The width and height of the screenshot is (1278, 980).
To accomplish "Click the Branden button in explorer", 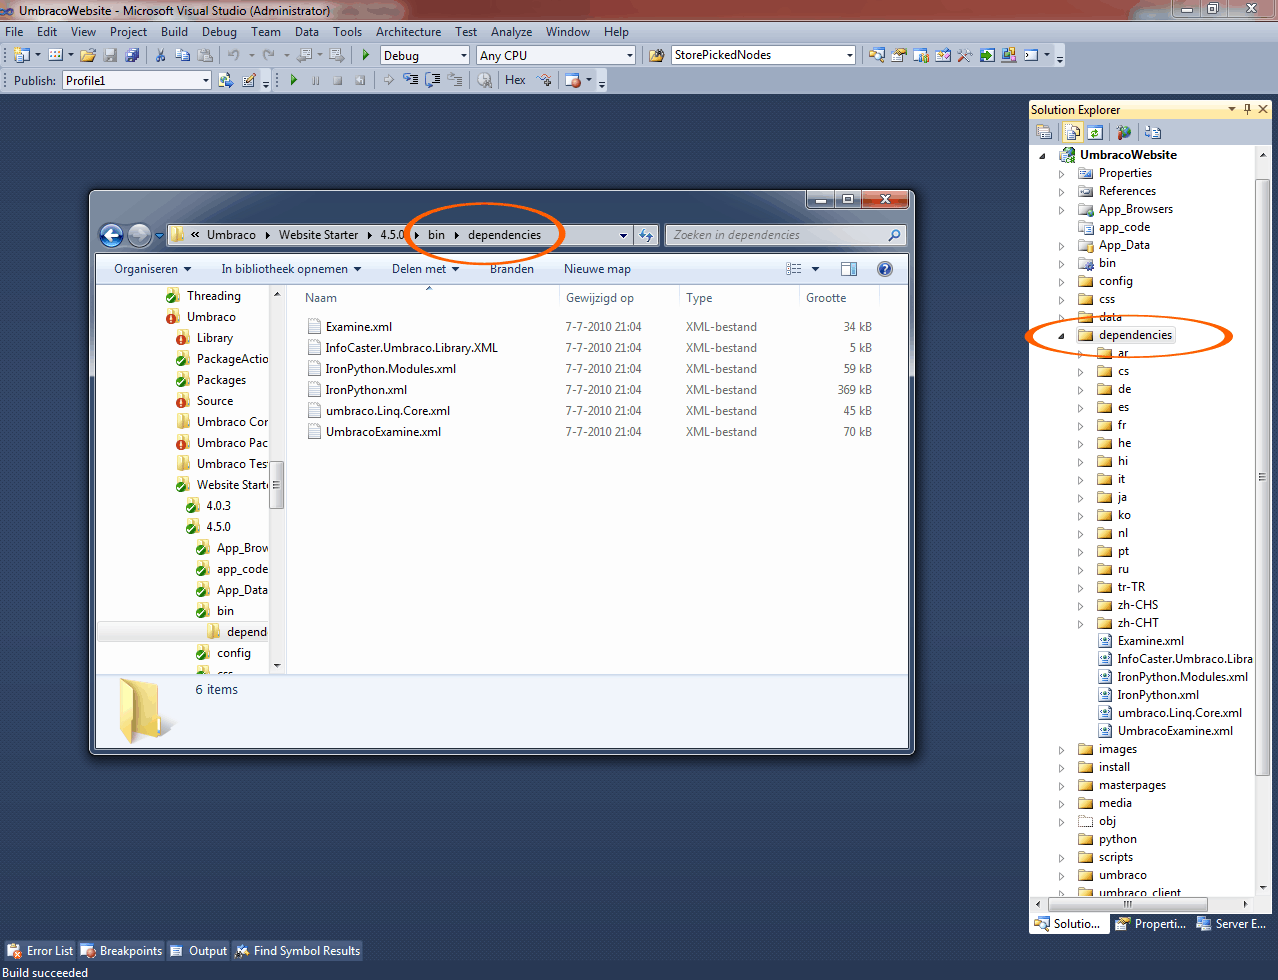I will tap(512, 269).
